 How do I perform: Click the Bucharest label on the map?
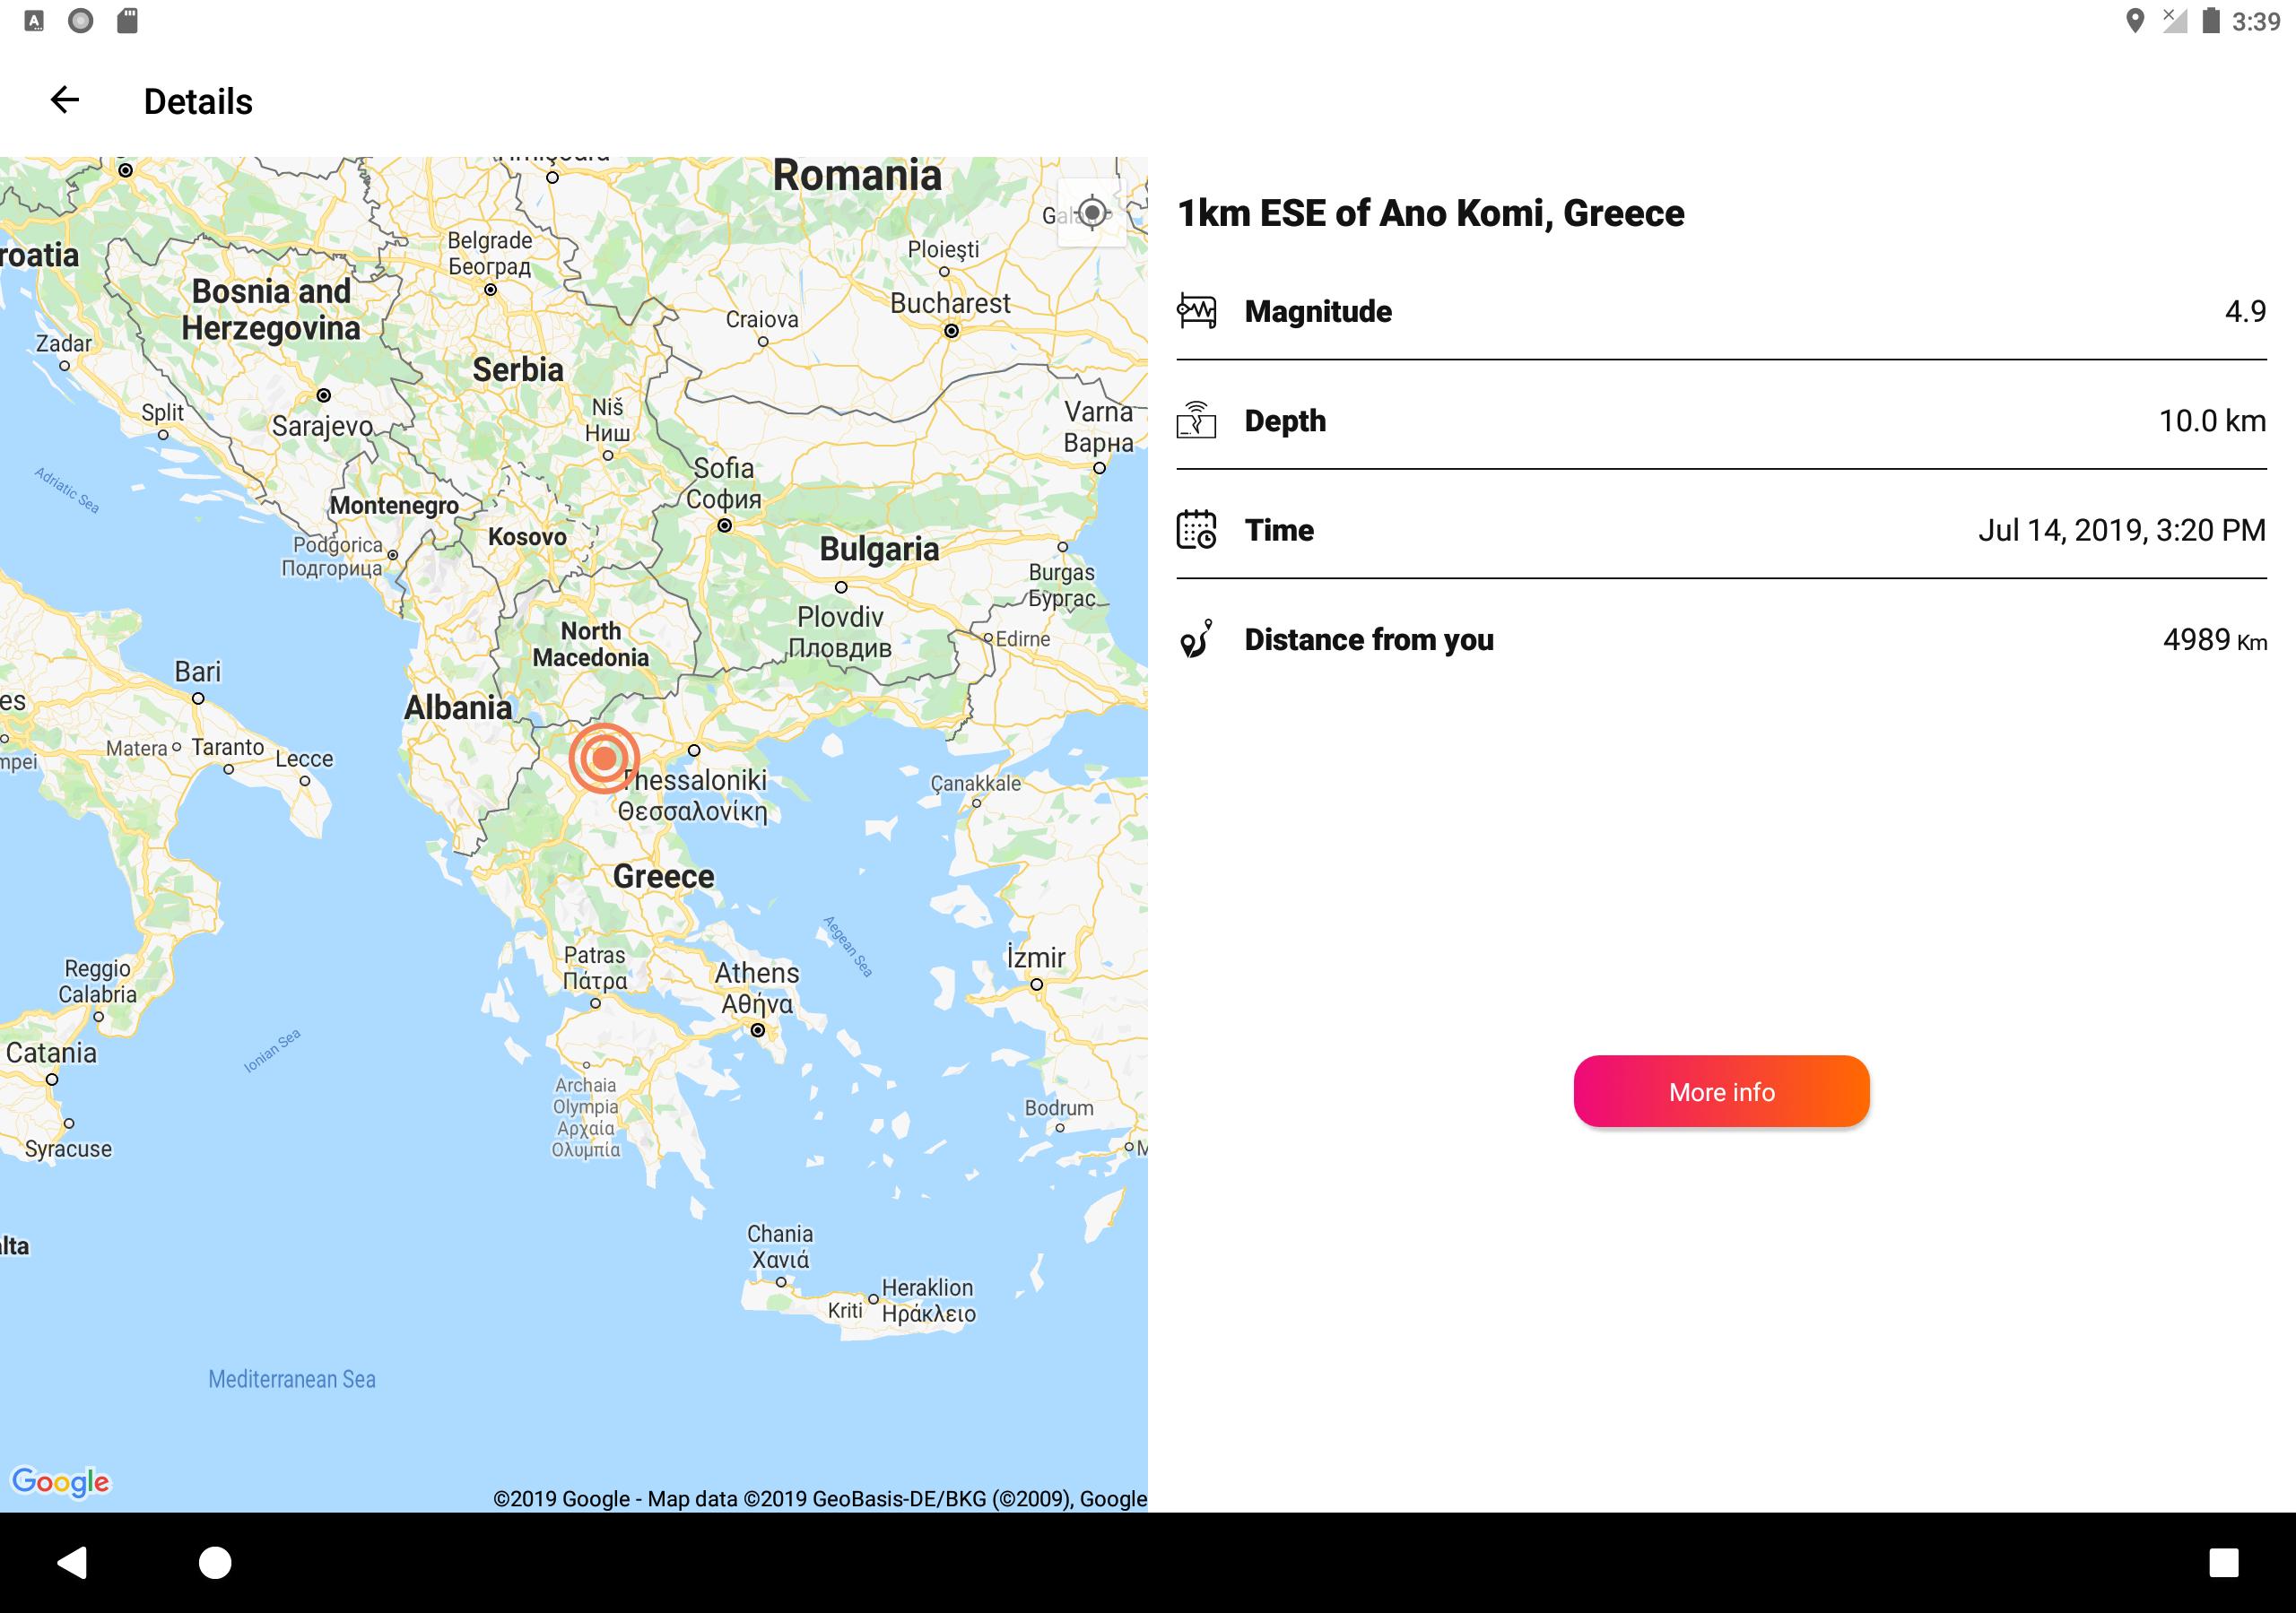tap(950, 303)
